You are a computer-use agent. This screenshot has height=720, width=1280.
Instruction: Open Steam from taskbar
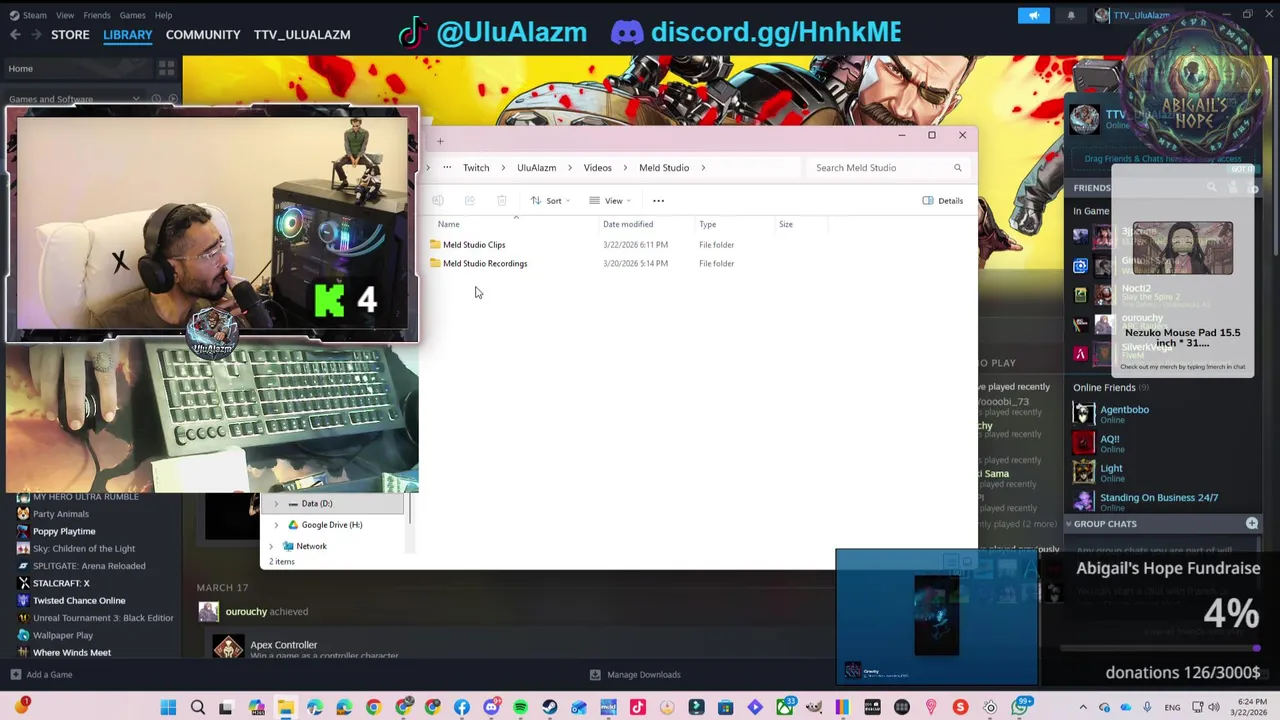(550, 708)
